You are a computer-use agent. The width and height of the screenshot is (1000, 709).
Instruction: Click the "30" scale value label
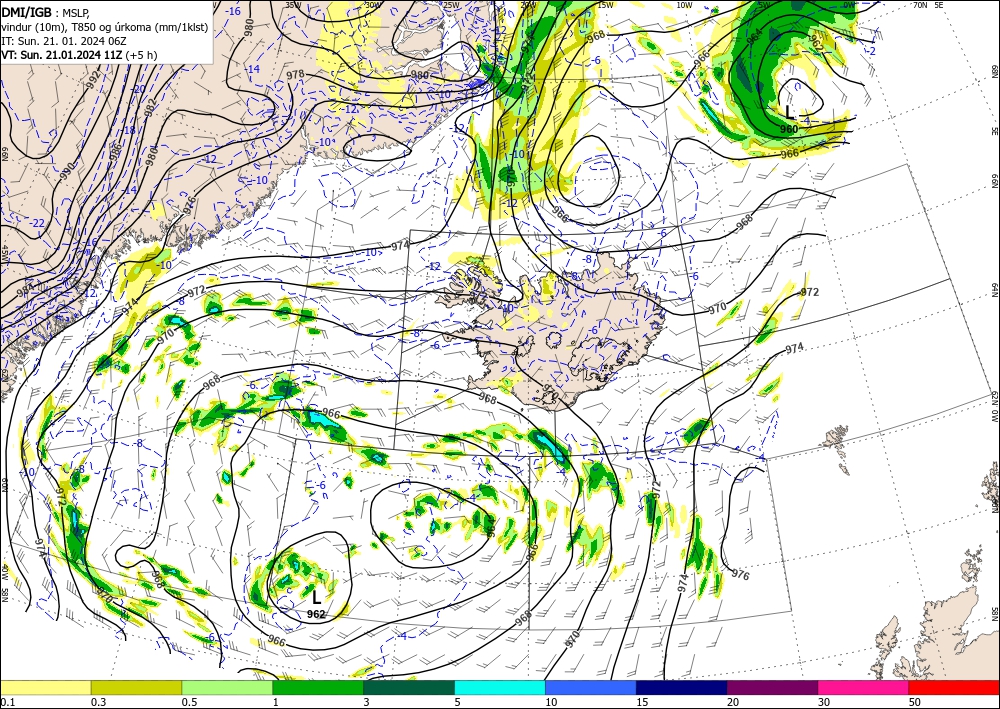point(824,702)
